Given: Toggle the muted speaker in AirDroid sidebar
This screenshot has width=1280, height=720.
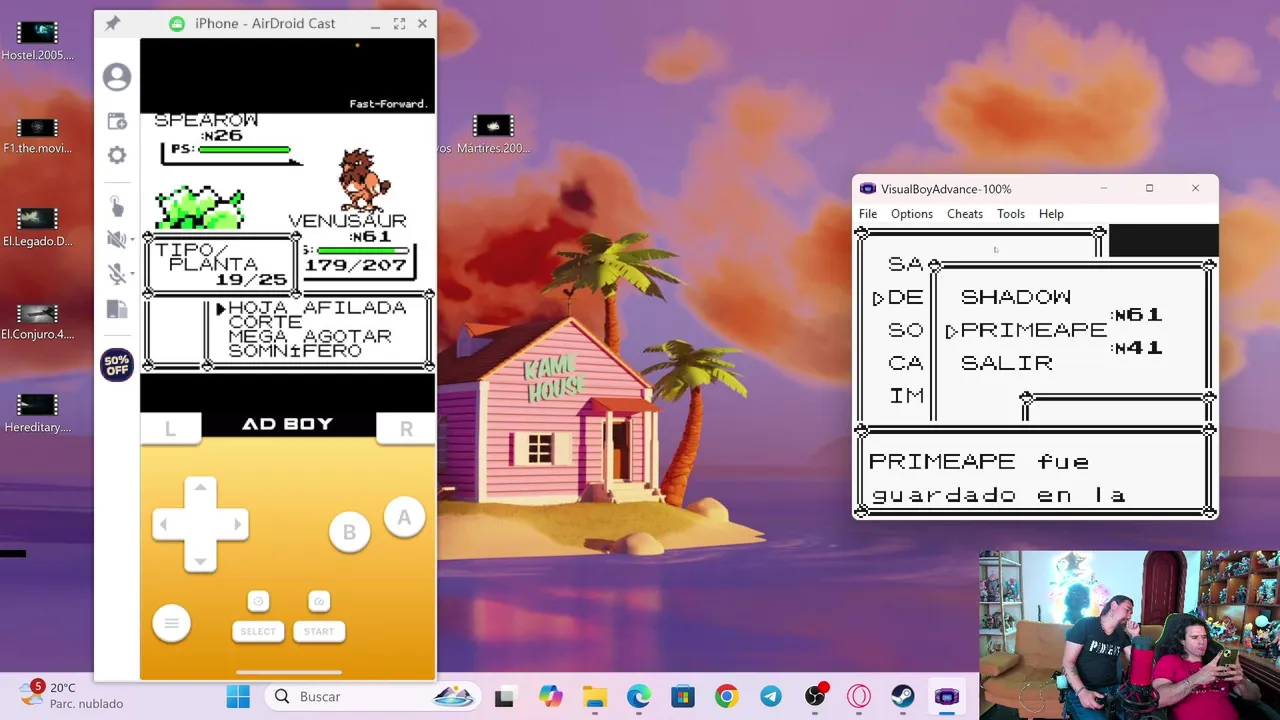Looking at the screenshot, I should (117, 239).
